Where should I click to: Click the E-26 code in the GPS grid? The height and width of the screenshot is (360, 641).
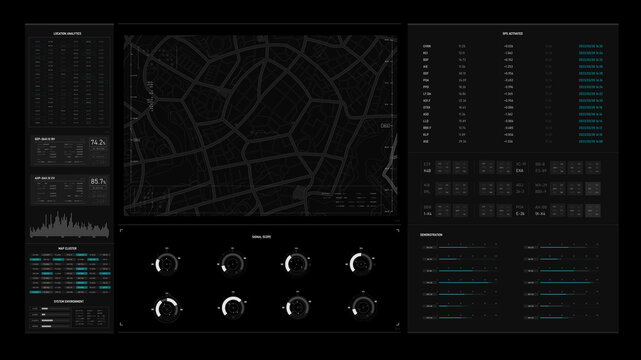click(x=520, y=214)
